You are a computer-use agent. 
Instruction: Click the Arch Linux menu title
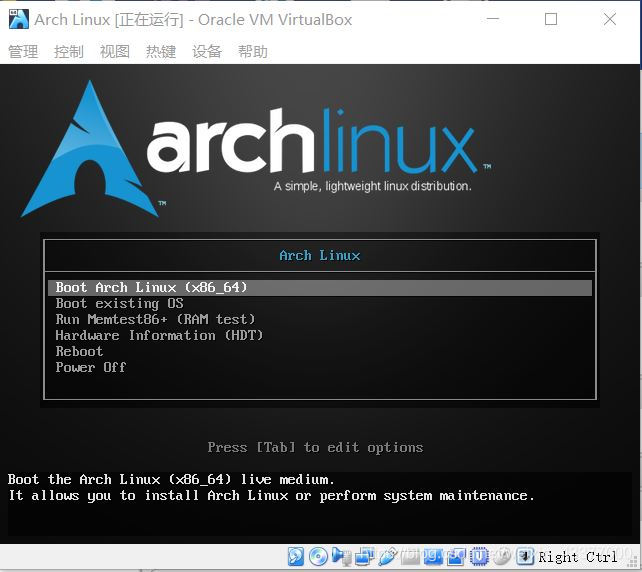click(x=320, y=255)
